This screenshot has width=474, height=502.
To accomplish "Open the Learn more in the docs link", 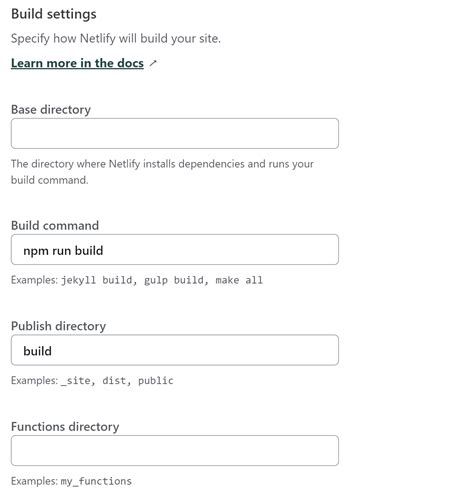I will [x=77, y=63].
